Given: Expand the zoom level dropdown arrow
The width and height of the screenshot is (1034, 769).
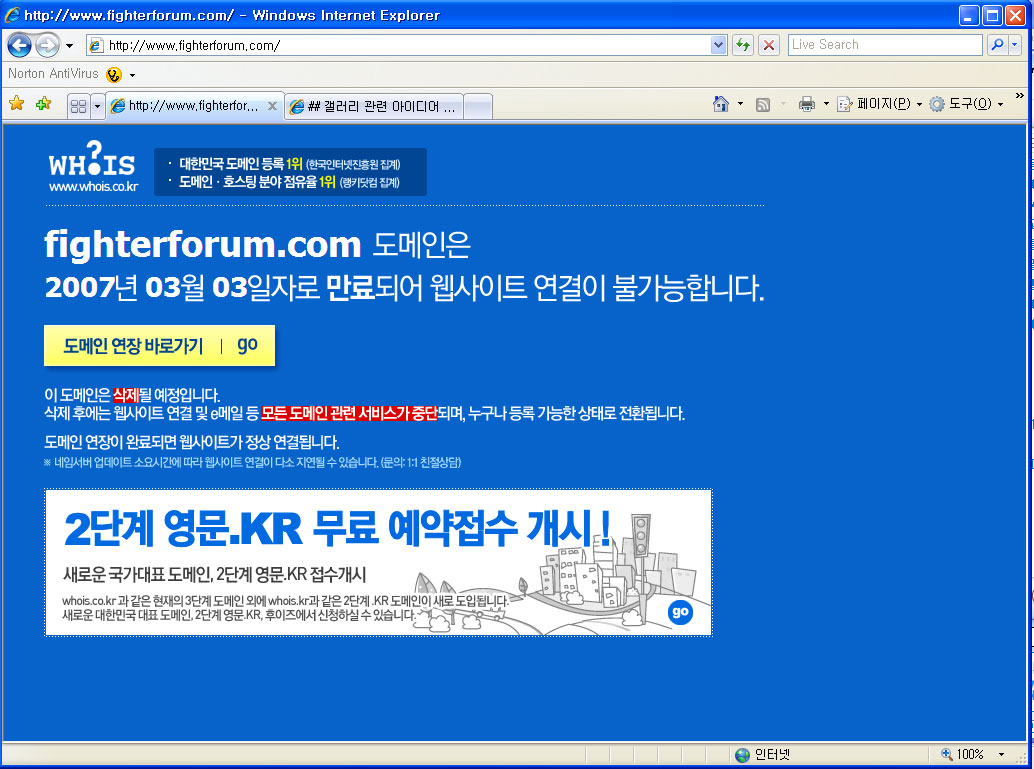Looking at the screenshot, I should click(x=1001, y=754).
